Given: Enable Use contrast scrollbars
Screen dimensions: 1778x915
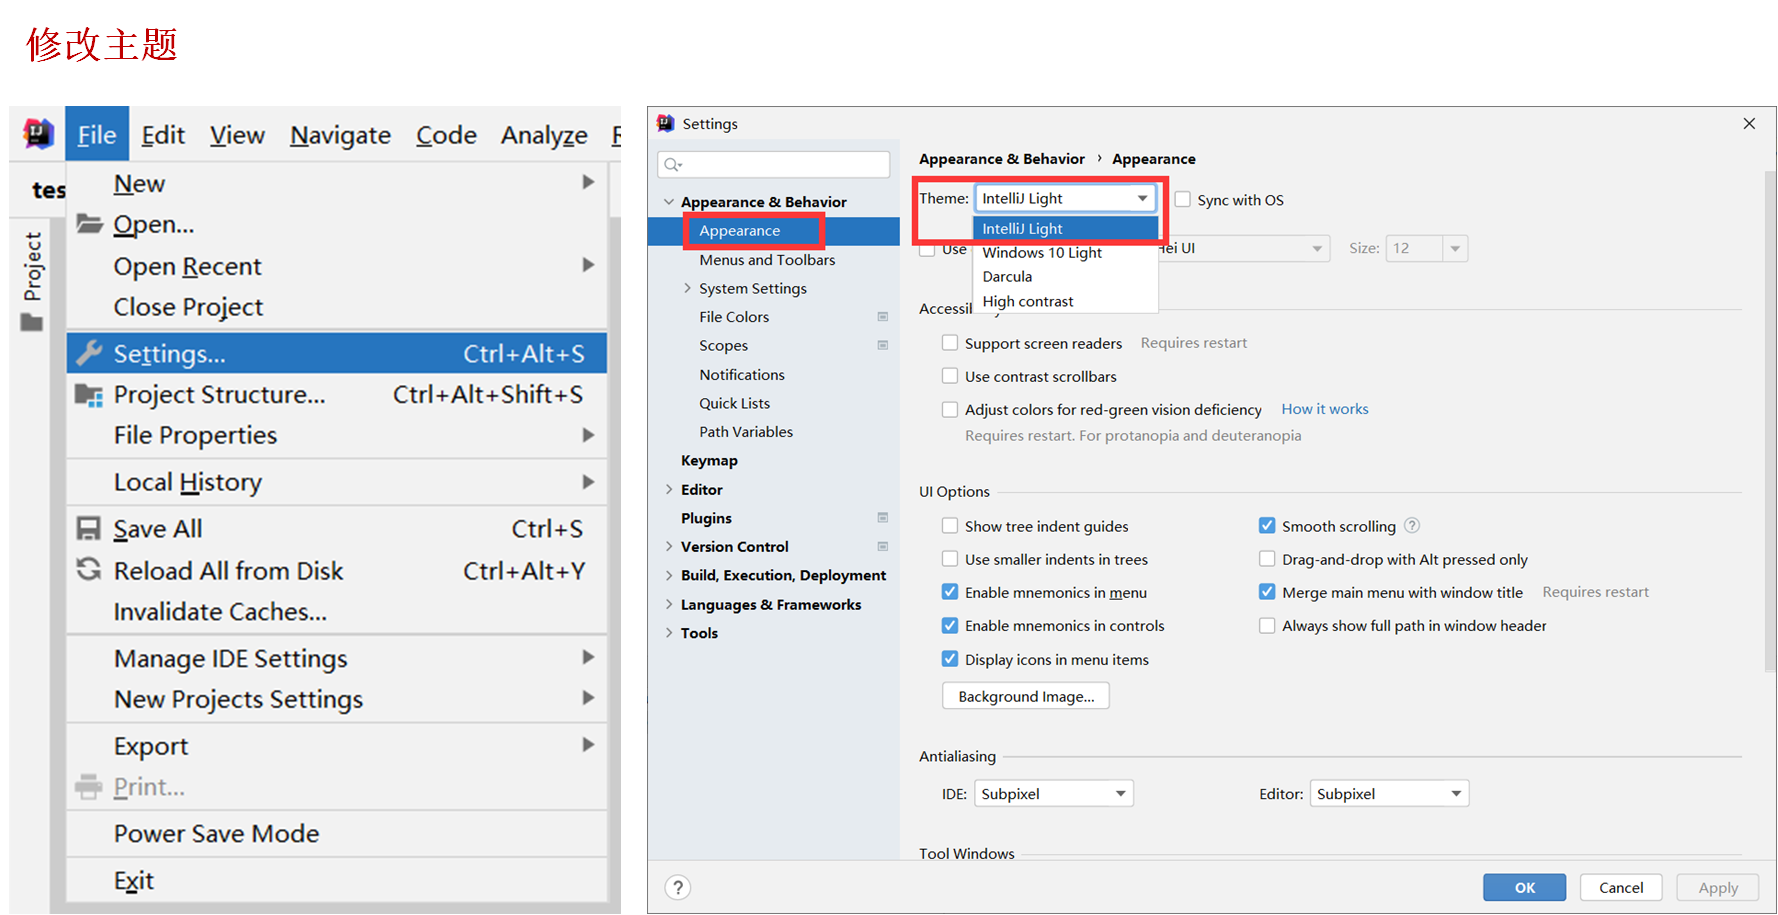Looking at the screenshot, I should coord(950,376).
